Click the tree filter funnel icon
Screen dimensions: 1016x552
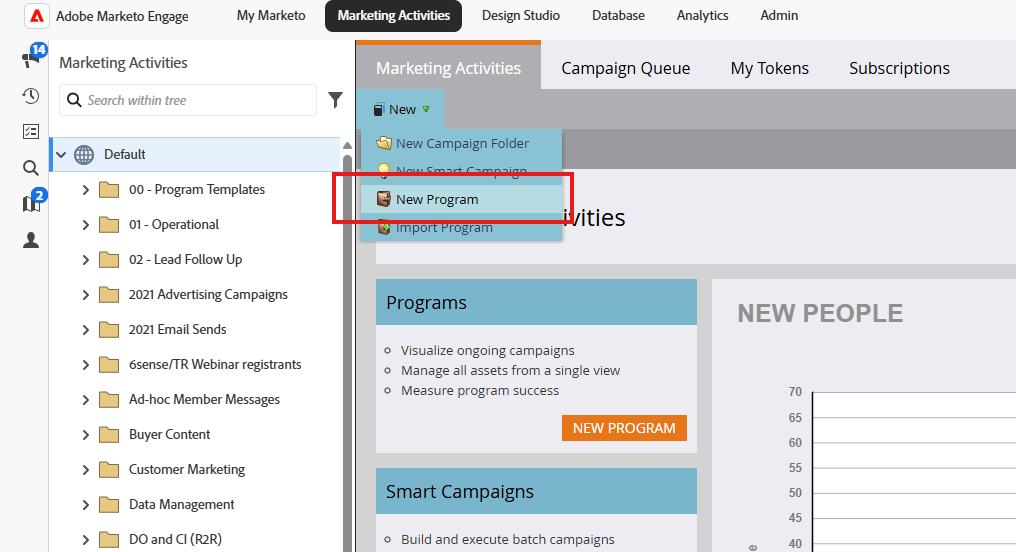click(335, 100)
